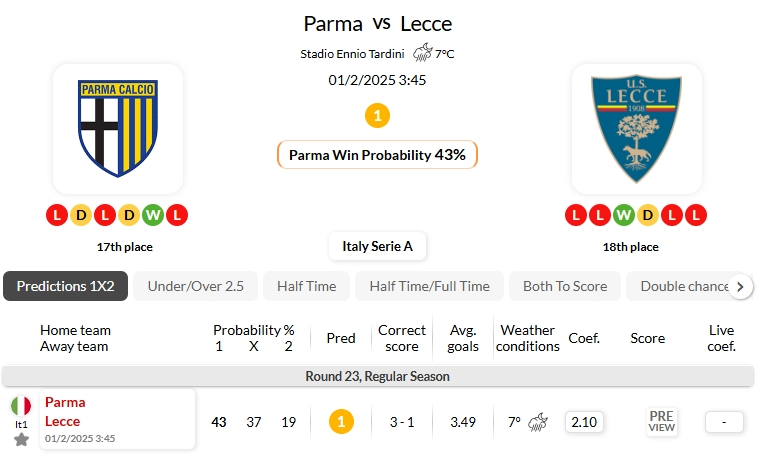Open the Predictions 1X2 tab

coord(65,286)
